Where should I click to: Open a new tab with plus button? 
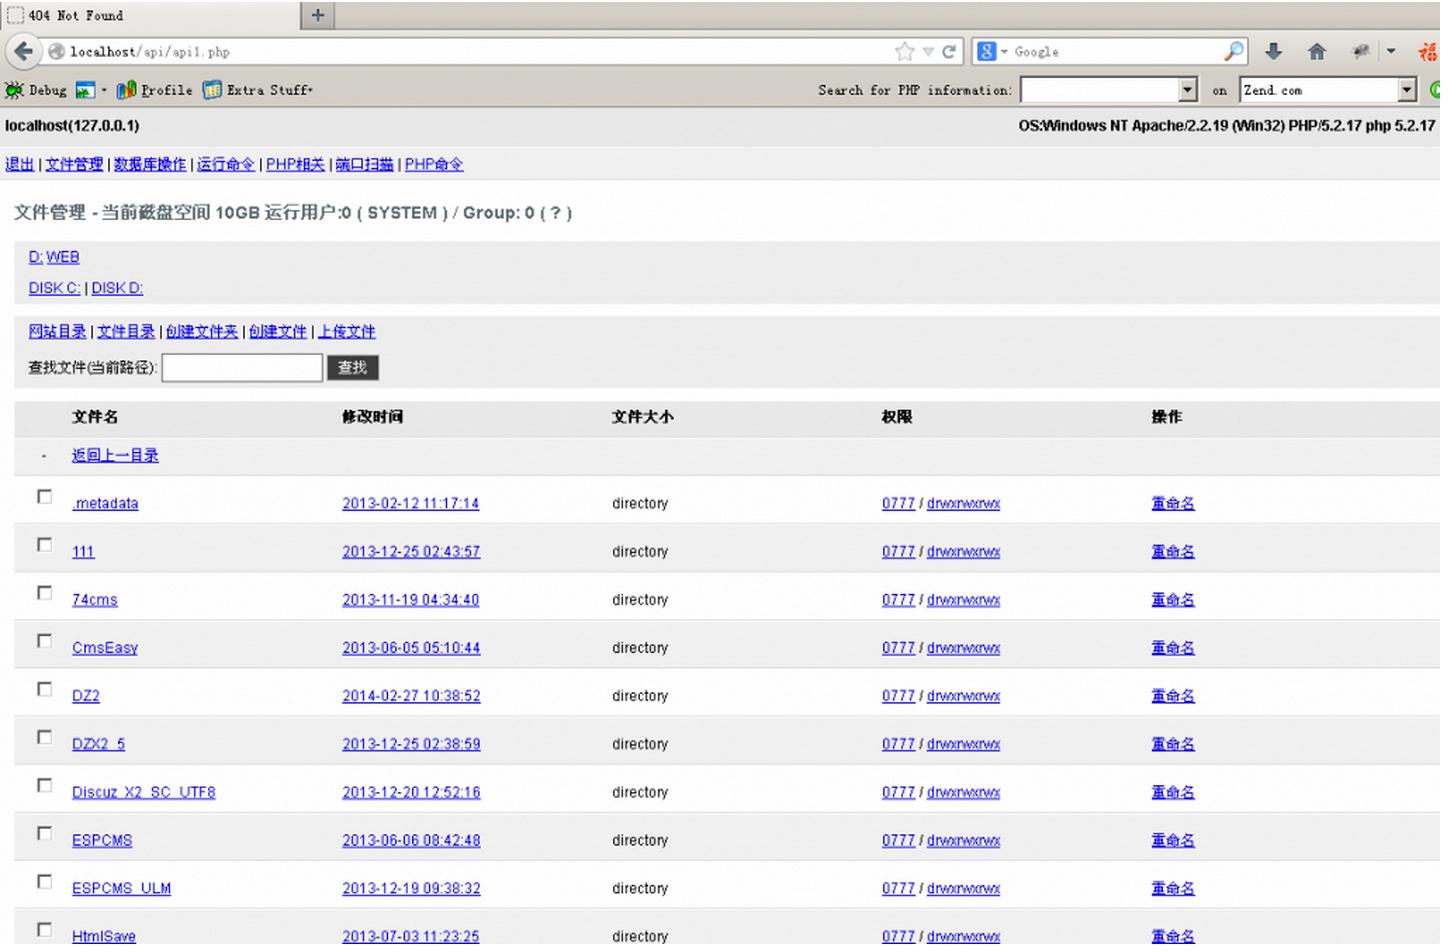point(318,15)
